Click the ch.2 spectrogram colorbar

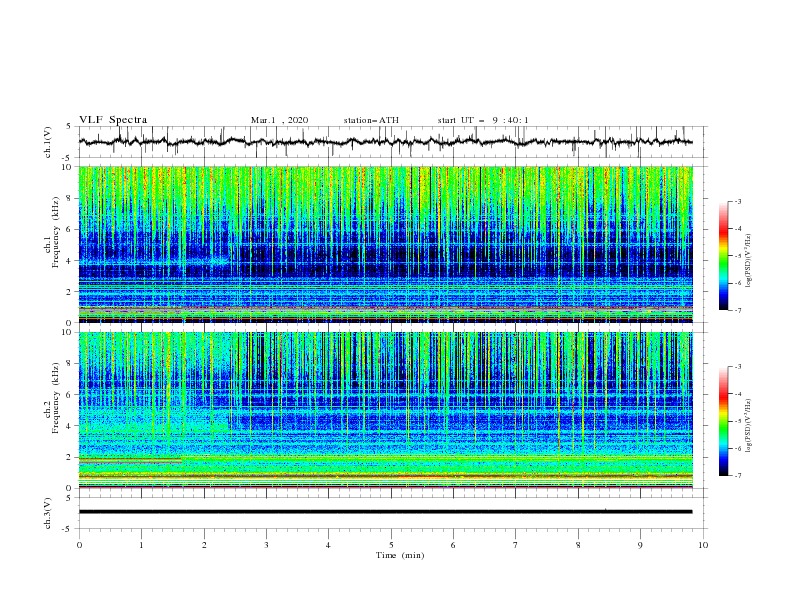pos(723,421)
